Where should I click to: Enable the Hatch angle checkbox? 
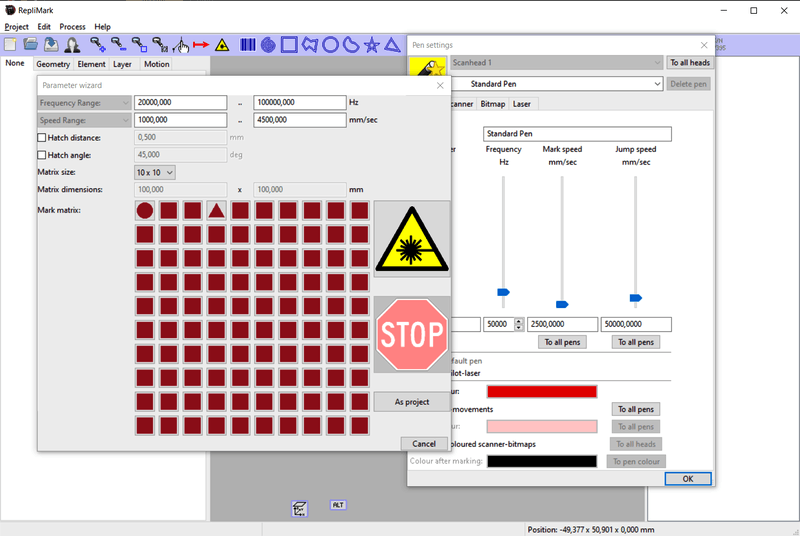point(42,155)
